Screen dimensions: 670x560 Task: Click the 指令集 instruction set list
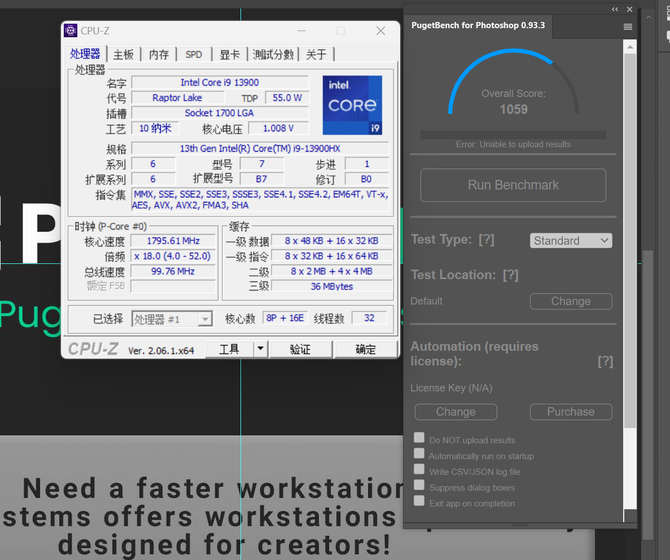click(260, 199)
